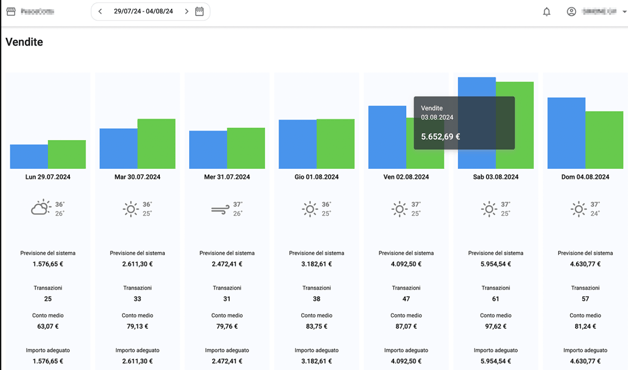Click the blue bar for Mer 31.07.2024
Screen dimensions: 628x370
(208, 150)
